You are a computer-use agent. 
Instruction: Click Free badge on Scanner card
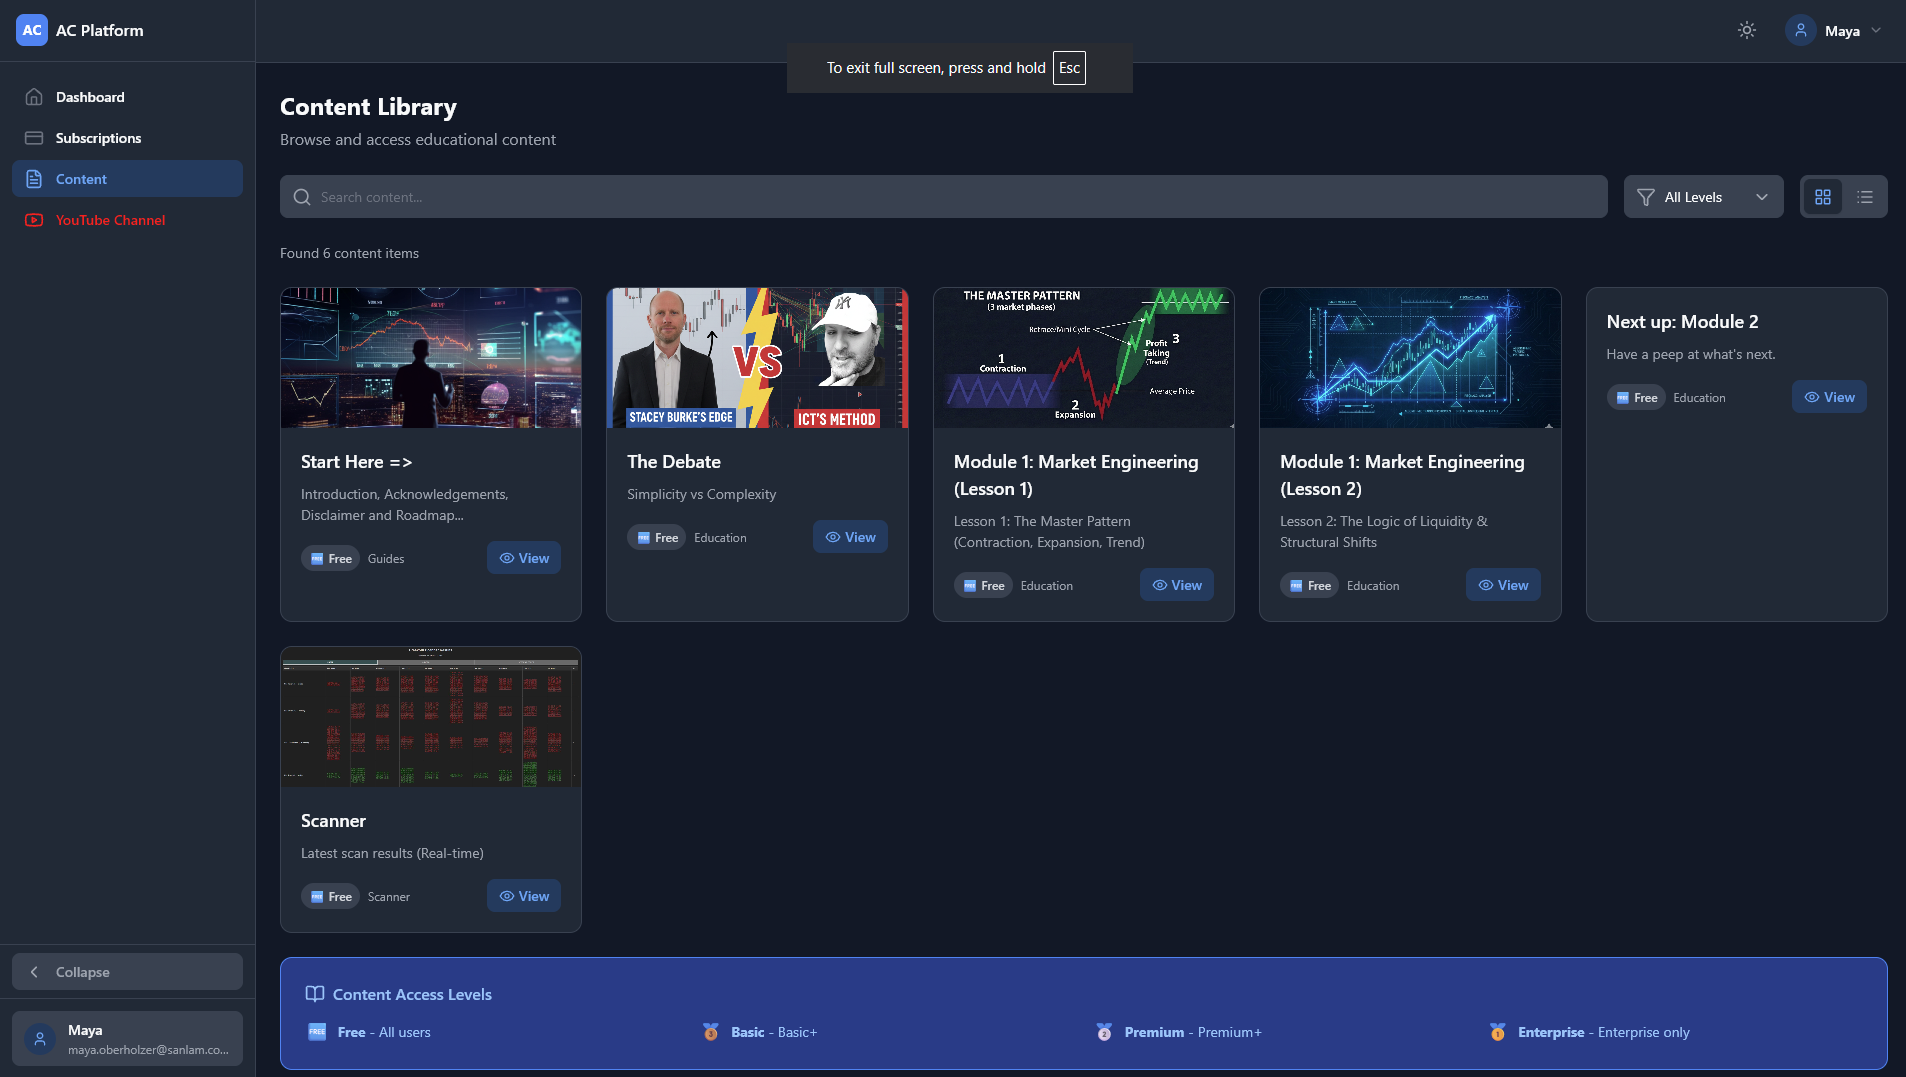(x=330, y=896)
